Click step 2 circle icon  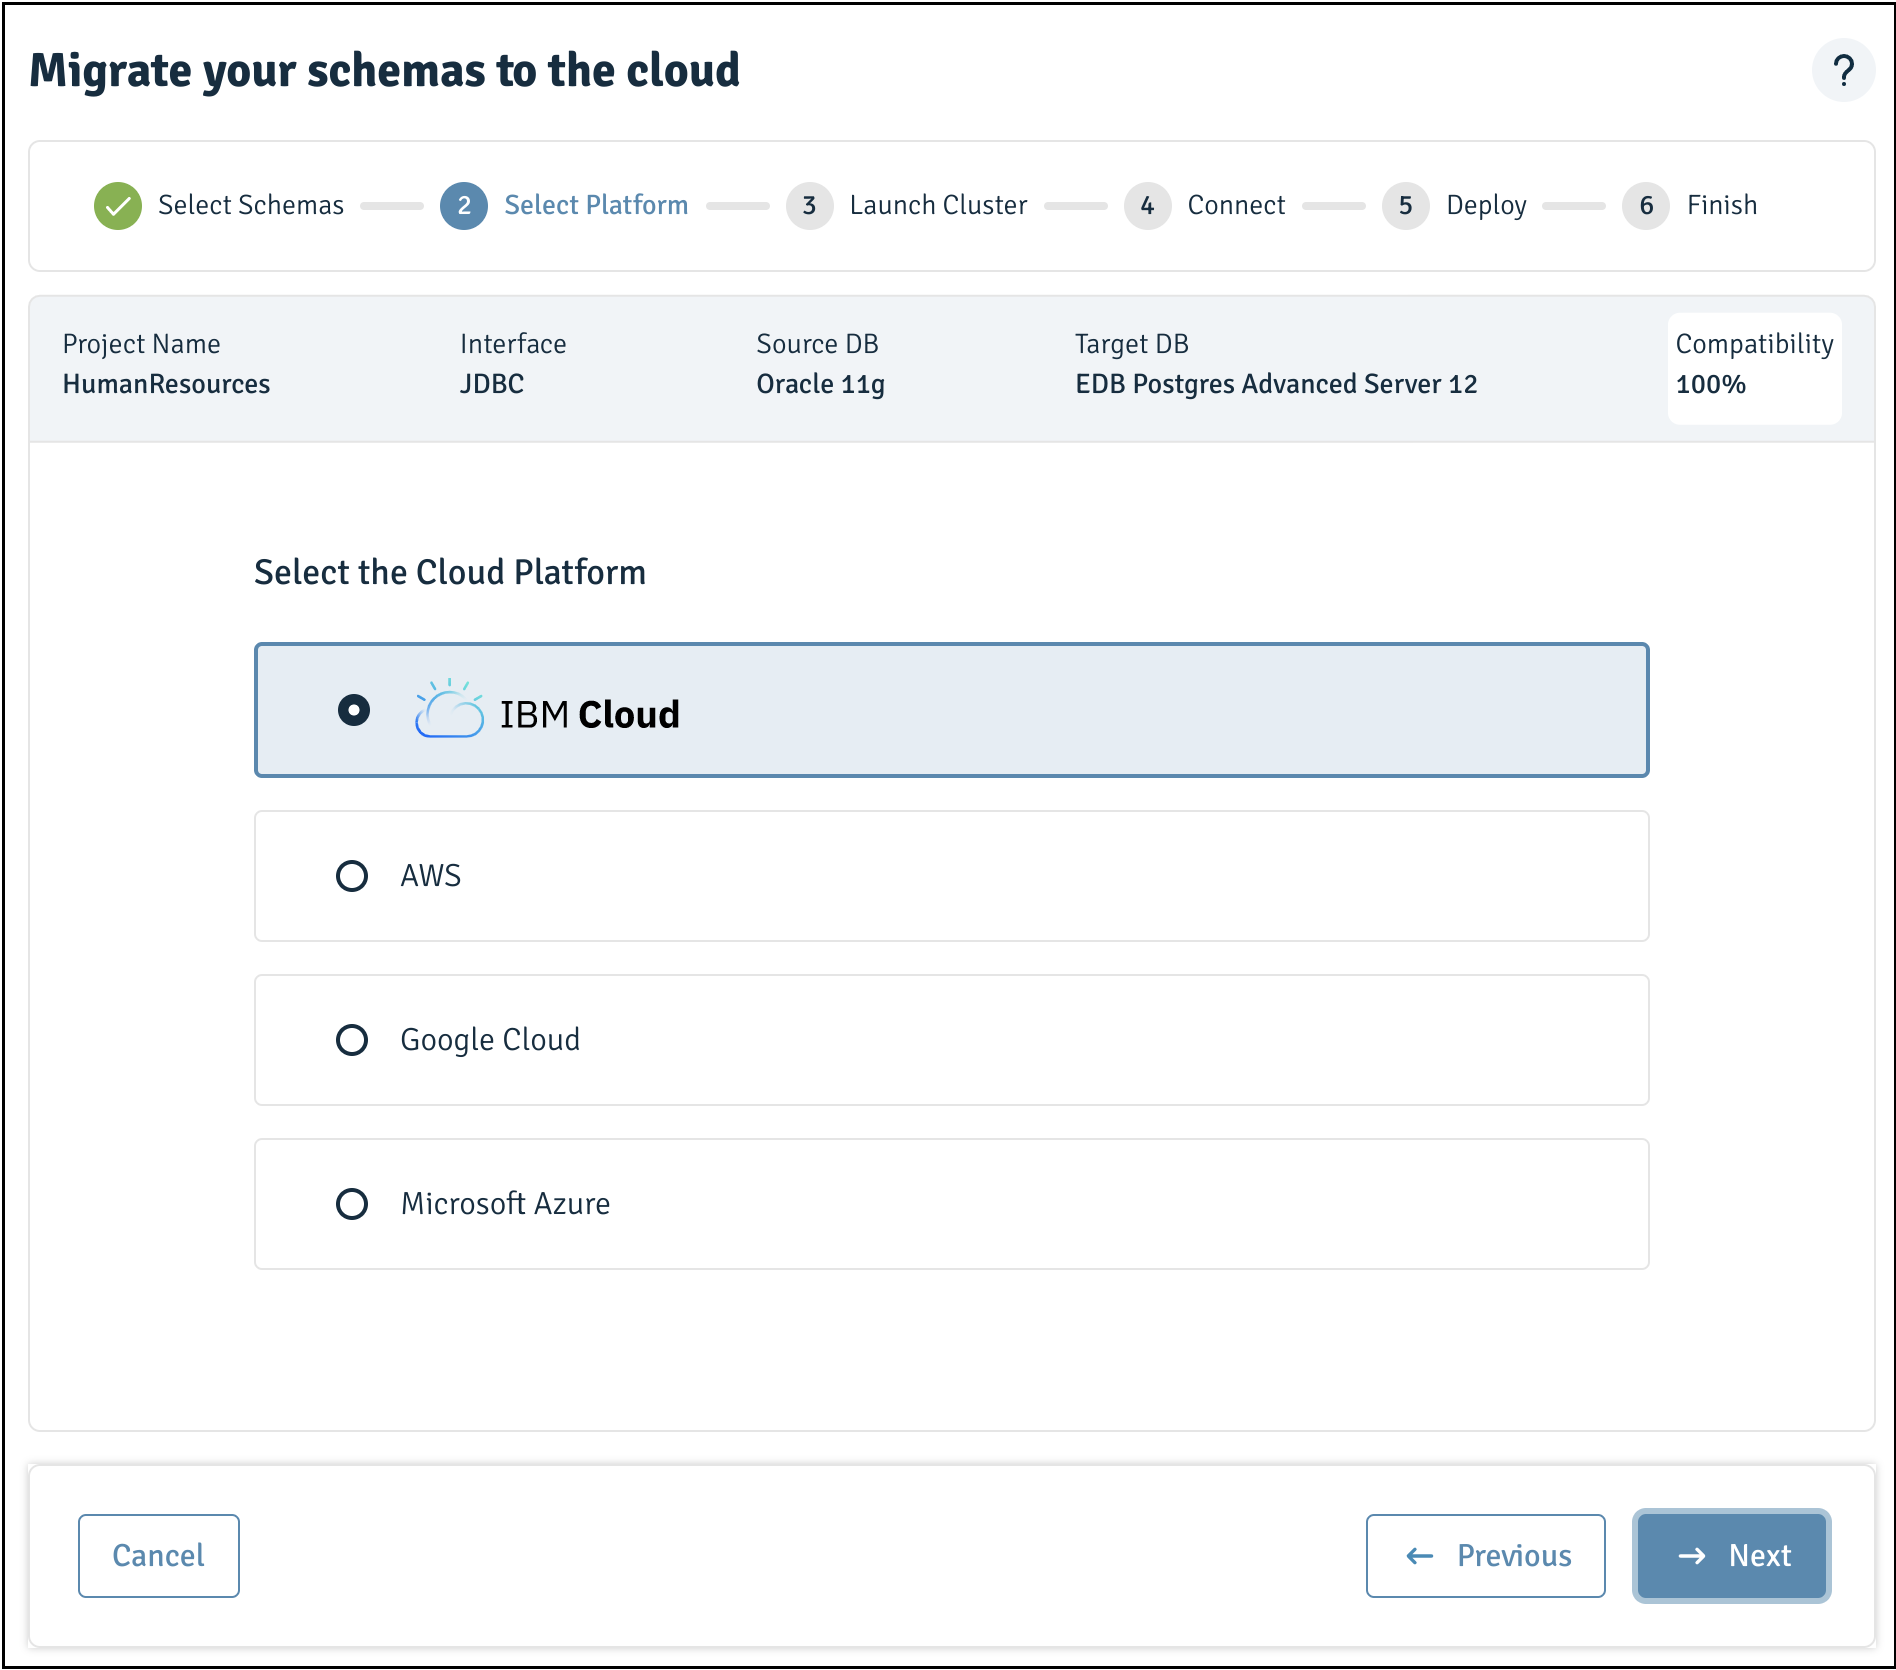[464, 206]
